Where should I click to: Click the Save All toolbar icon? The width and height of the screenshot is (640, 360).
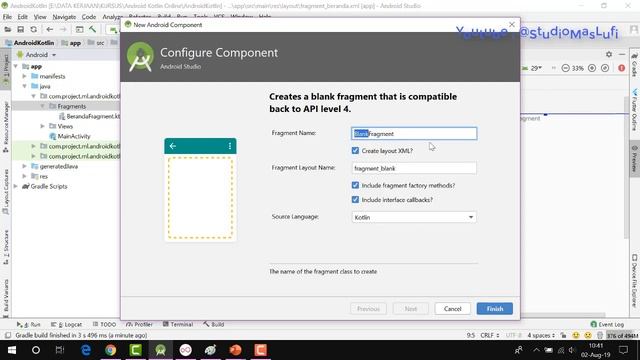(20, 29)
